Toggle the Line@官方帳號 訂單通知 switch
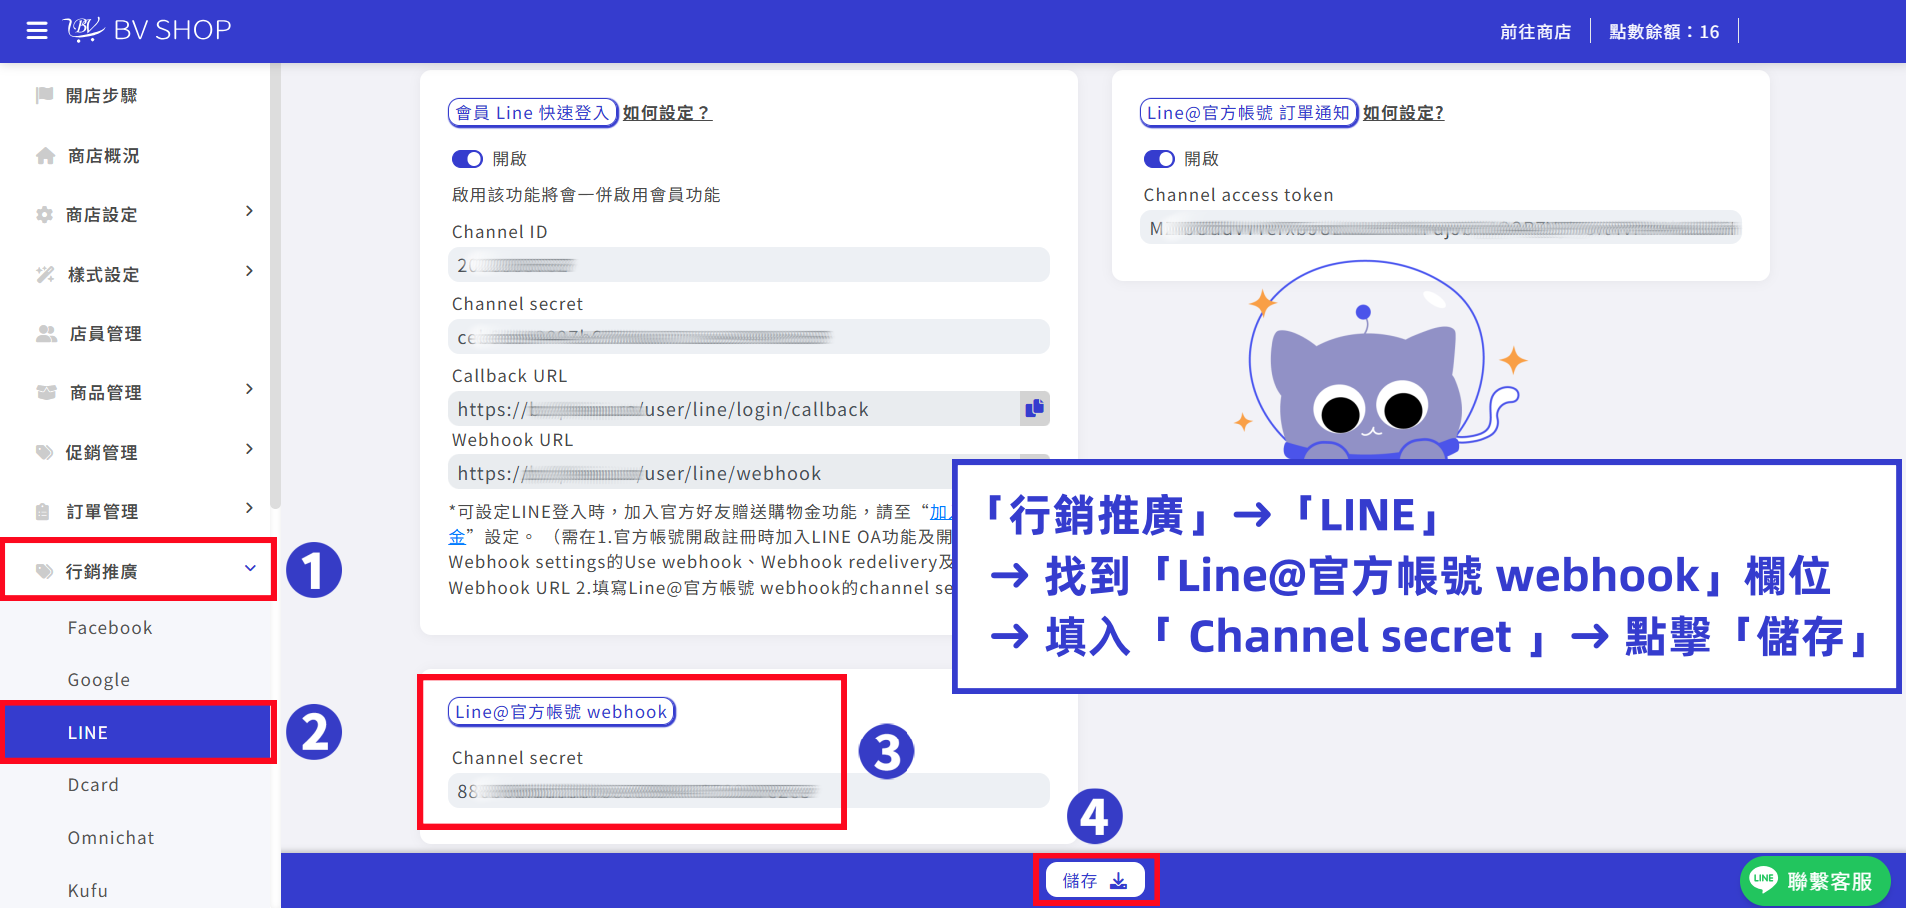The width and height of the screenshot is (1906, 908). click(1159, 159)
